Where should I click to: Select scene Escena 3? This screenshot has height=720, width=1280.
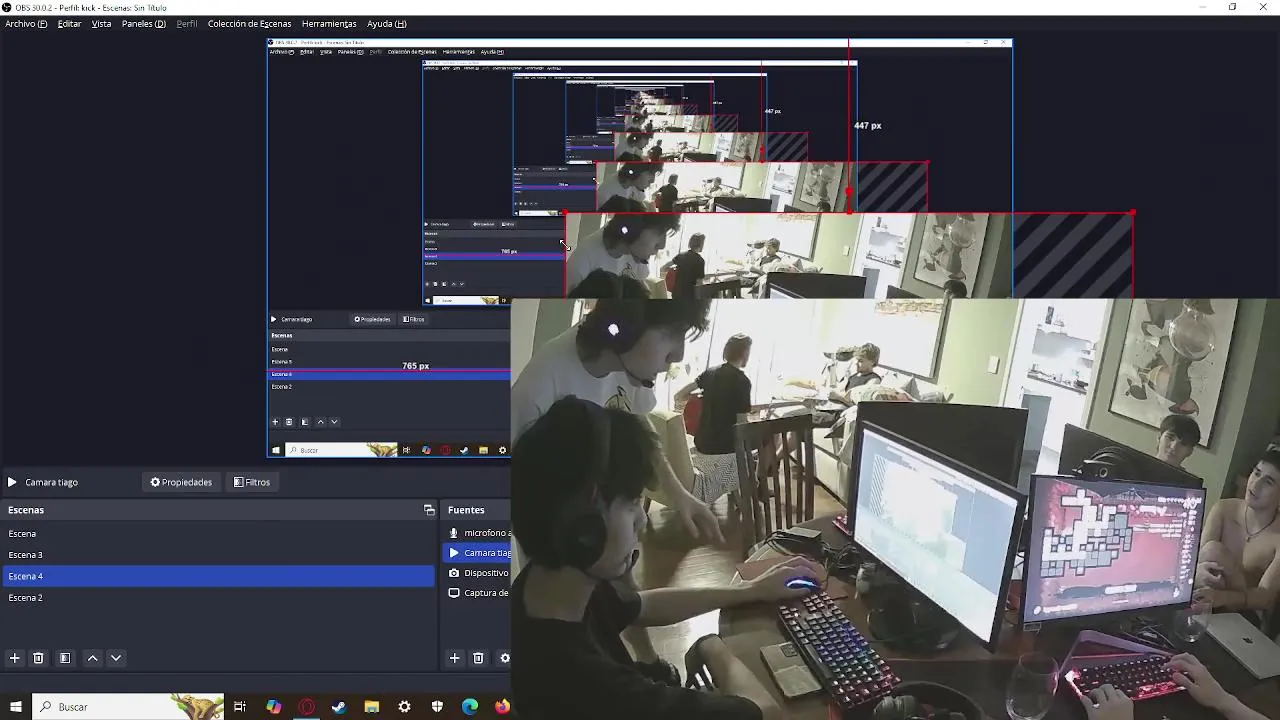(x=218, y=555)
